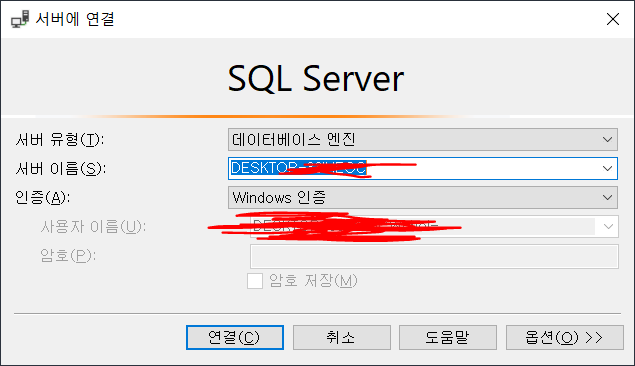
Task: Expand options with 옵션(O) >> button
Action: pos(565,337)
